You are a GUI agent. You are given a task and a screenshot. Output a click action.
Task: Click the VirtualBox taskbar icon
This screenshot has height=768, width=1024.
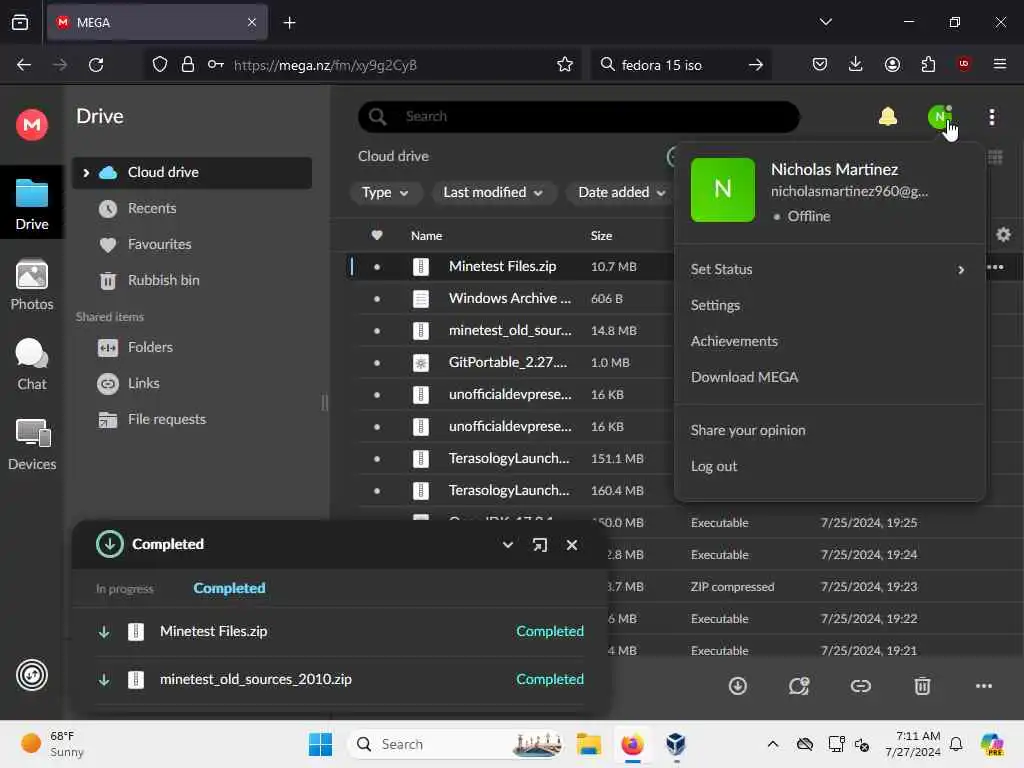pyautogui.click(x=675, y=744)
